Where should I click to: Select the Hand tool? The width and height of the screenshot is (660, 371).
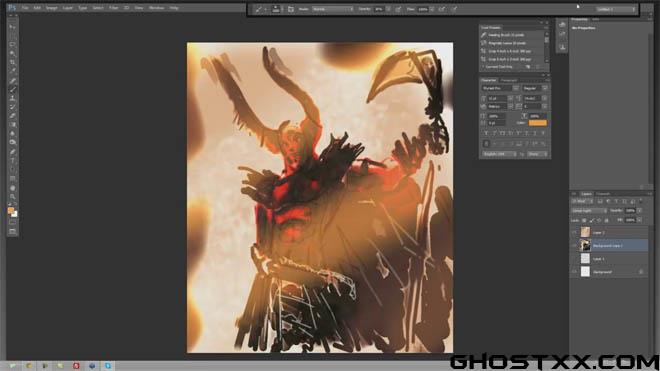point(13,188)
